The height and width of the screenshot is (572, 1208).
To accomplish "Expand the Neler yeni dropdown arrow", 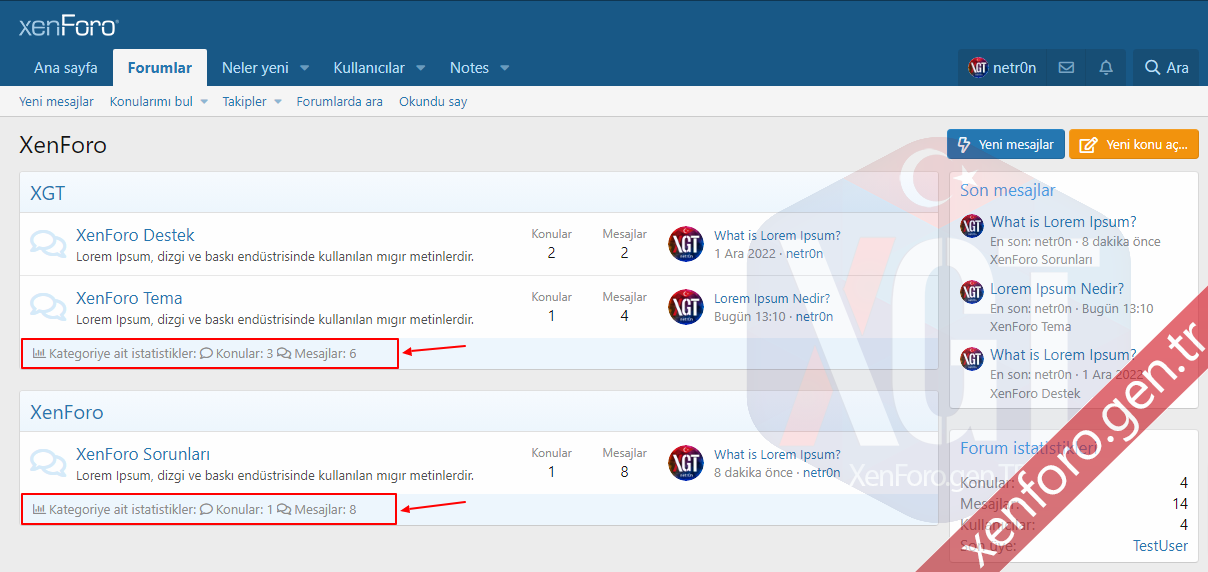I will pos(305,68).
